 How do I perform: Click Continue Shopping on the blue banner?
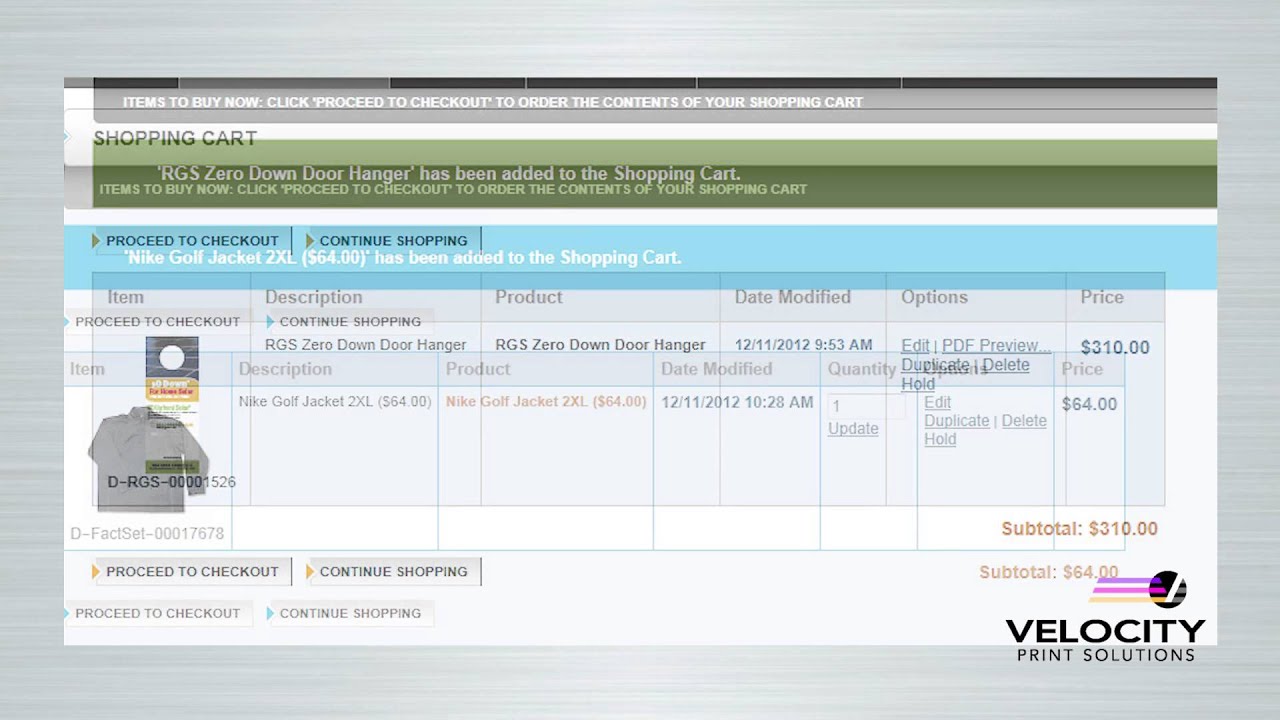coord(393,241)
